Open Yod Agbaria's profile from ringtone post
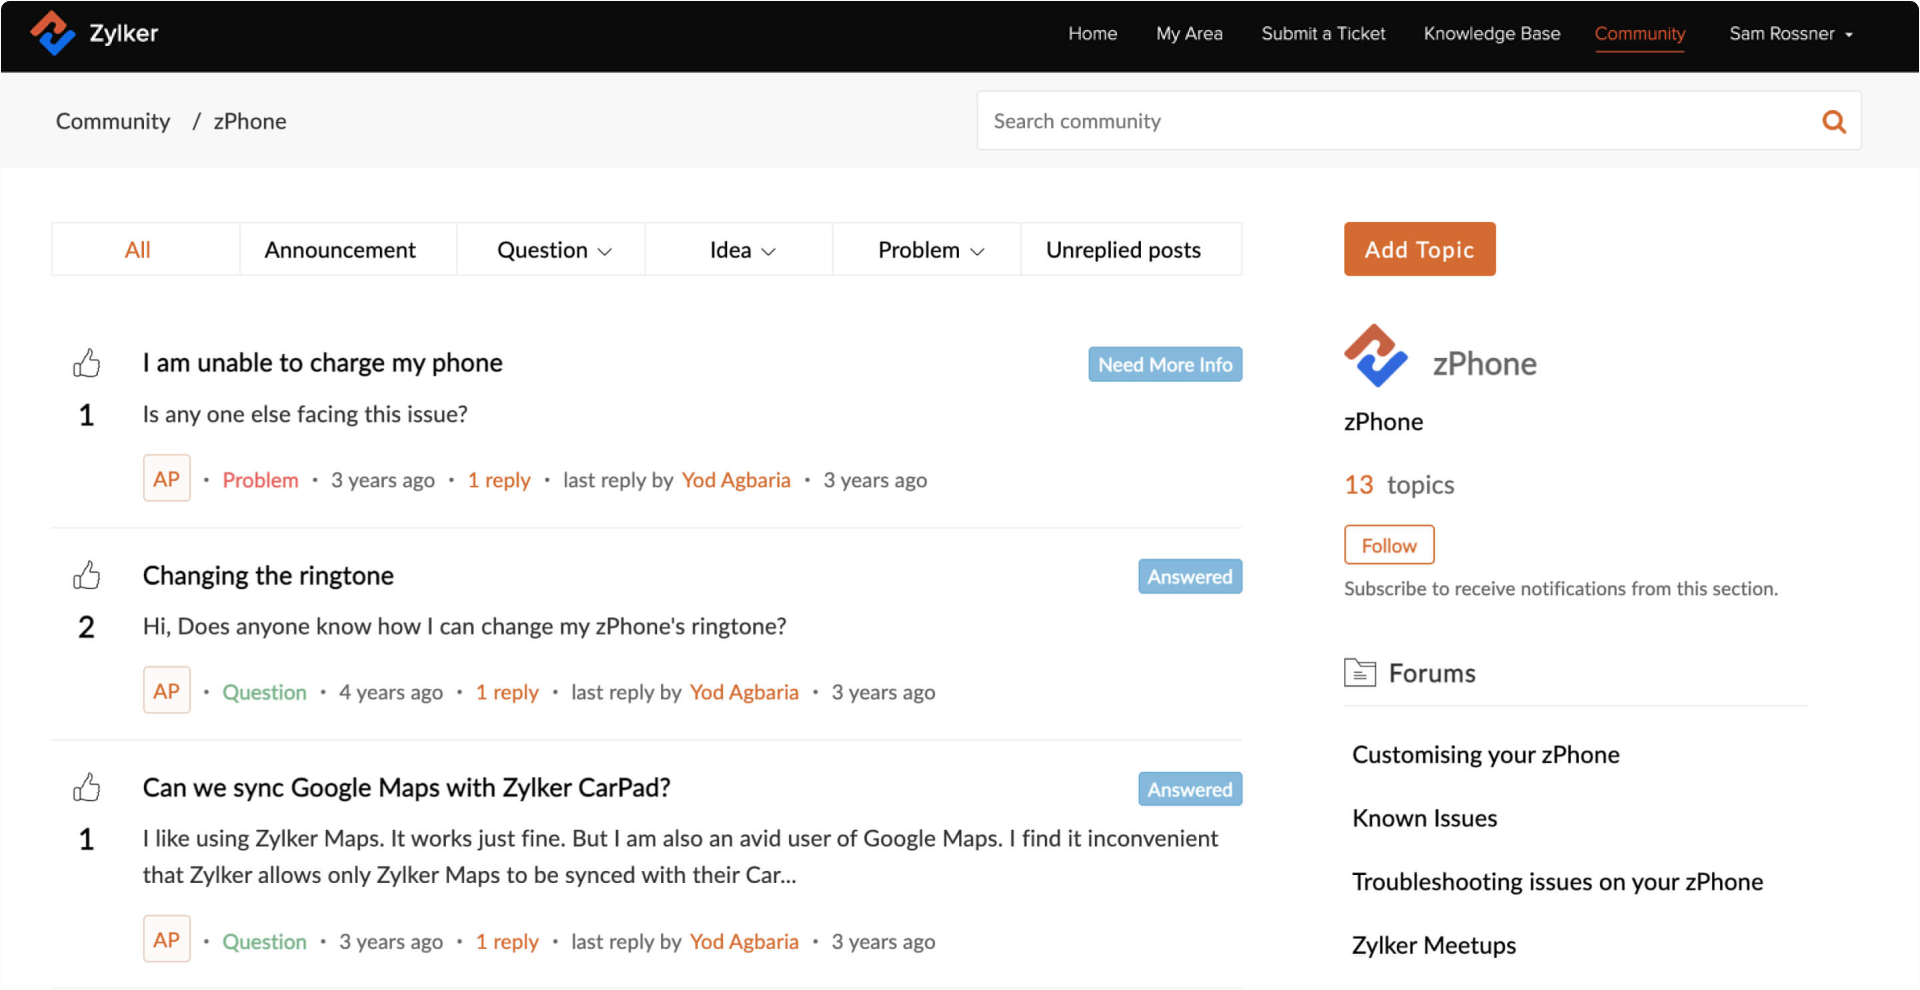The height and width of the screenshot is (990, 1920). [744, 692]
